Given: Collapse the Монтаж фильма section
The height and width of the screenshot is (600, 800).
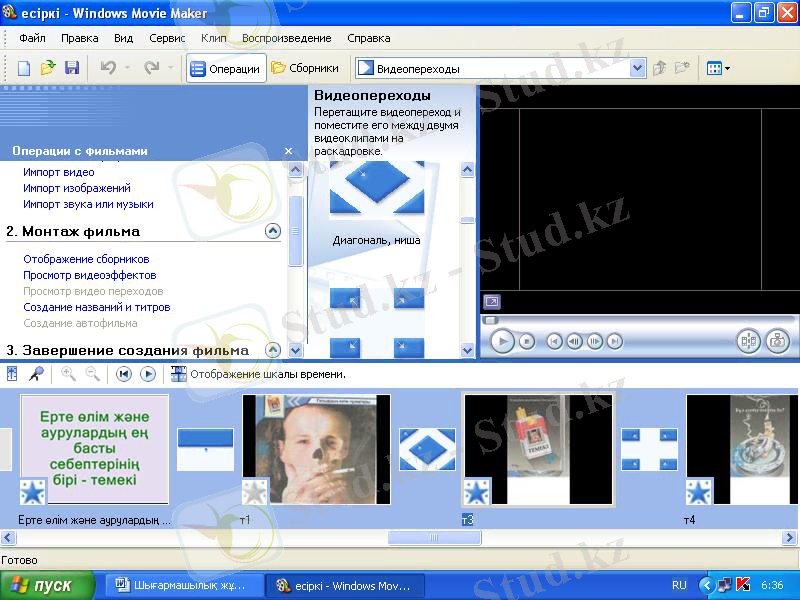Looking at the screenshot, I should tap(272, 231).
